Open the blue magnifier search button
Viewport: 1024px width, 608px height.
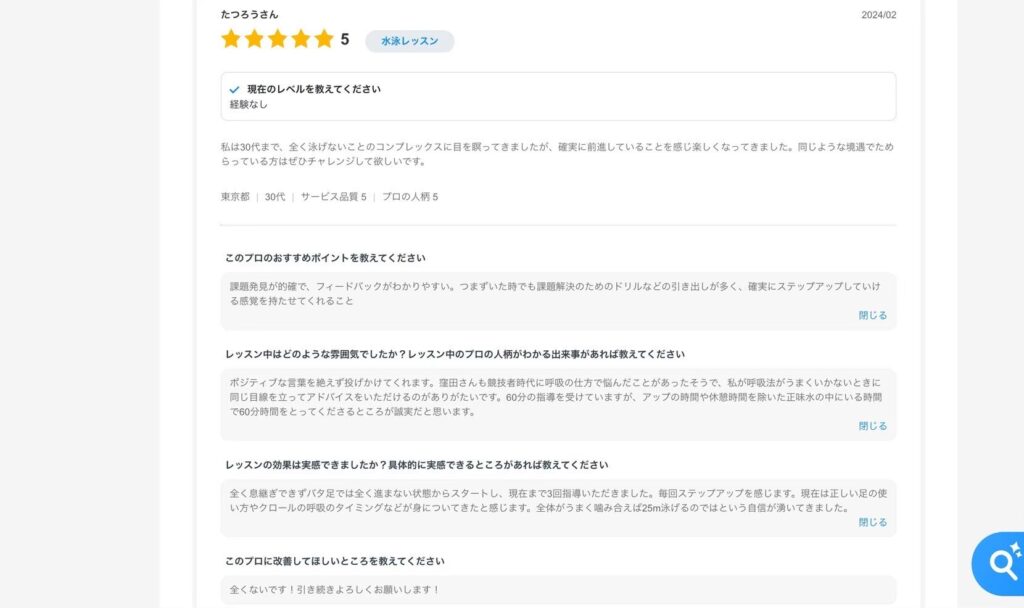(1000, 563)
